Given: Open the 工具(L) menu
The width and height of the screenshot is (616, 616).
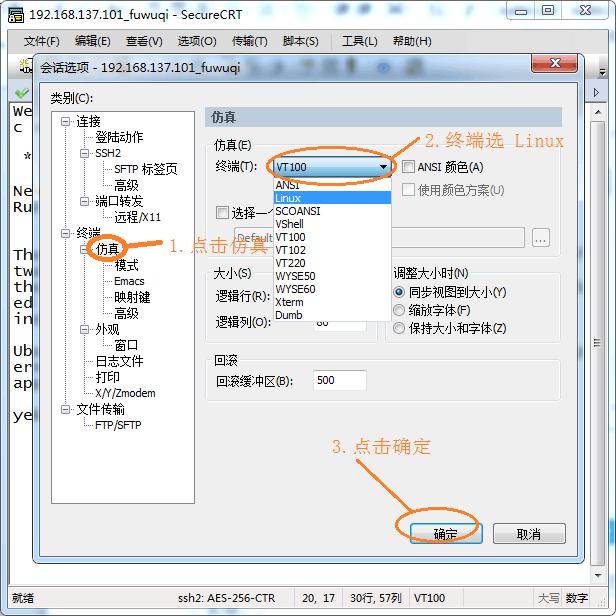Looking at the screenshot, I should click(x=359, y=41).
